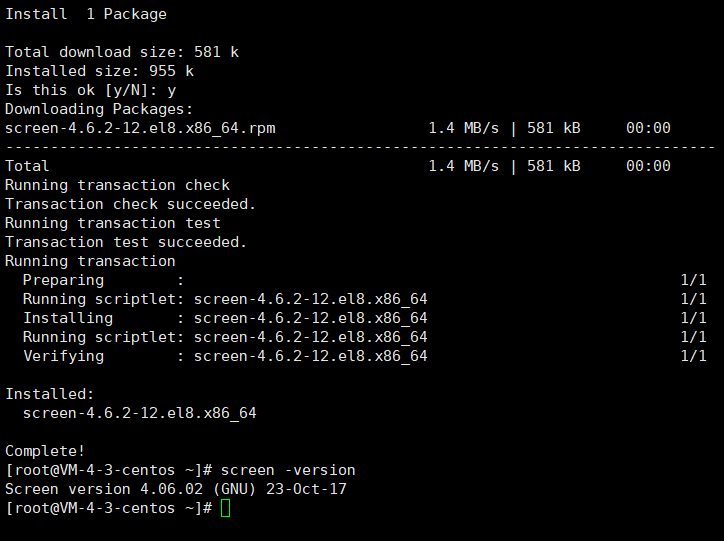Click the 'screen -version' command text

(288, 470)
